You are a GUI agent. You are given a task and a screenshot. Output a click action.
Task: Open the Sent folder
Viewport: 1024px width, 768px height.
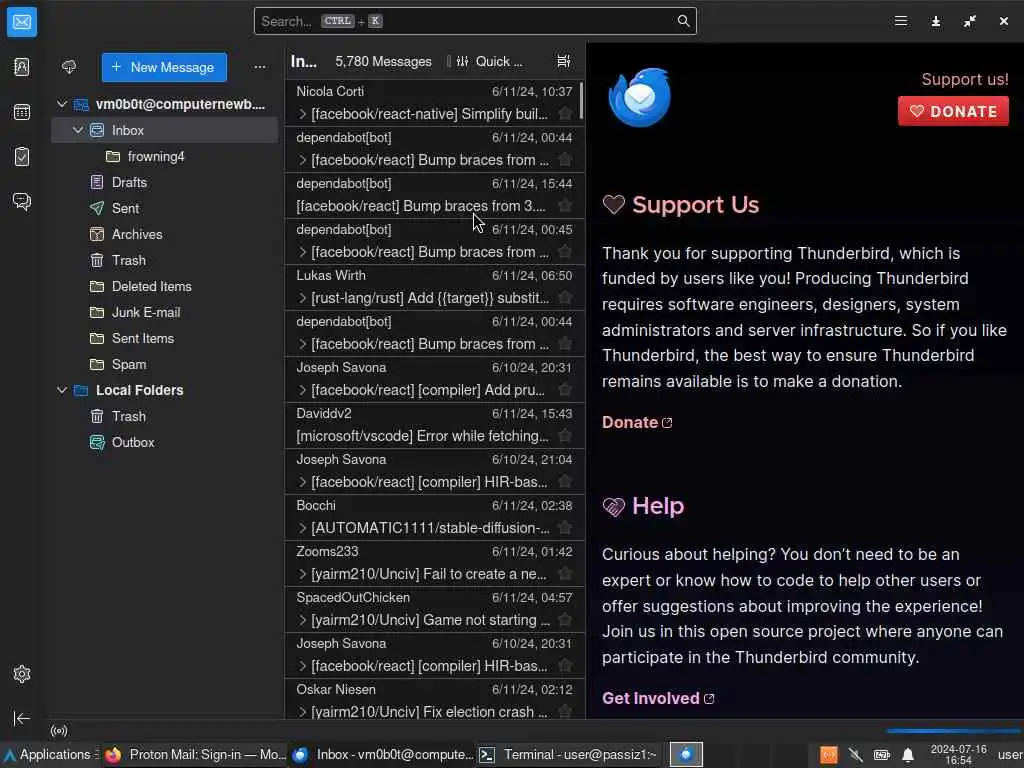pos(165,208)
